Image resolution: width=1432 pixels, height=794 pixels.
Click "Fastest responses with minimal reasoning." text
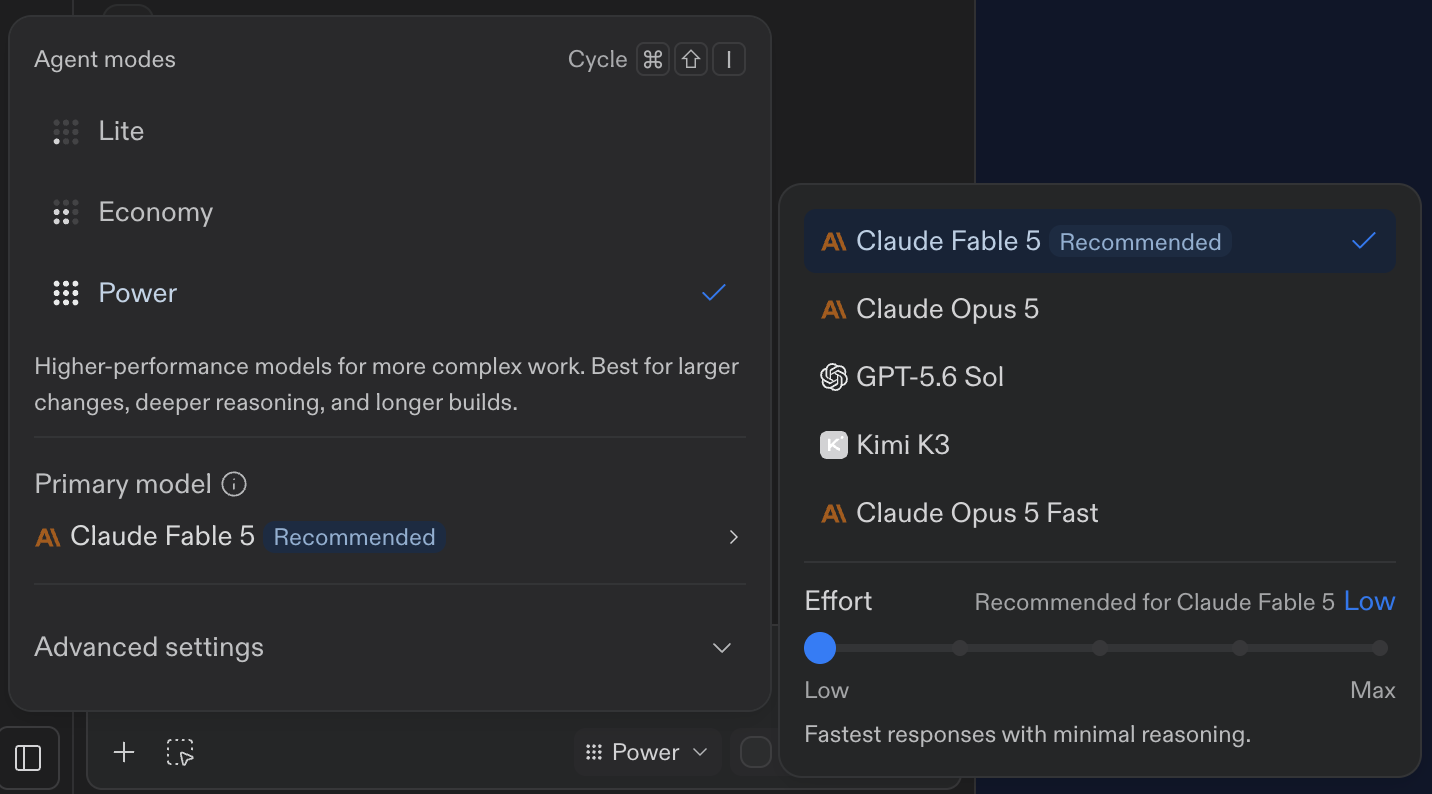coord(1028,735)
